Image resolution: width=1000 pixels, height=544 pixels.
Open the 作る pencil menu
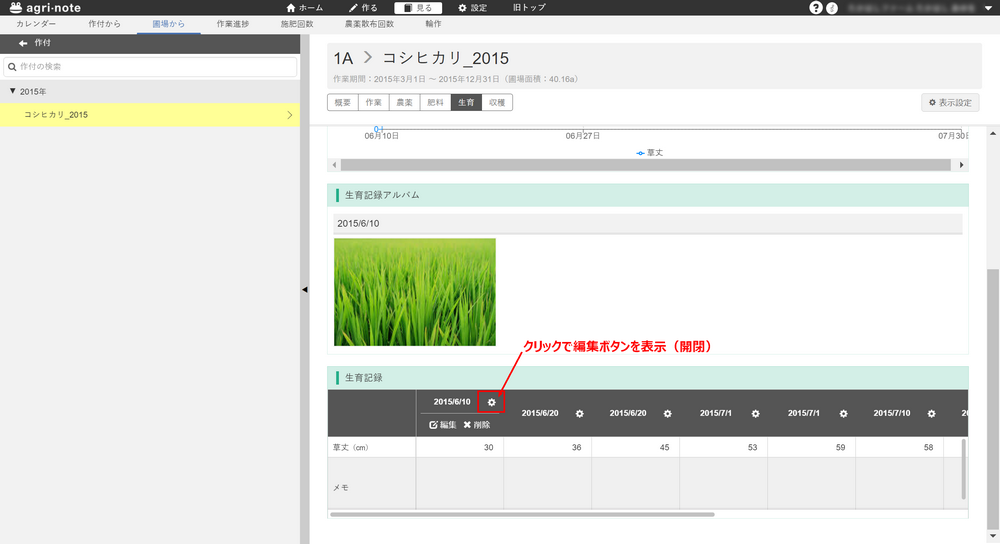pos(365,8)
